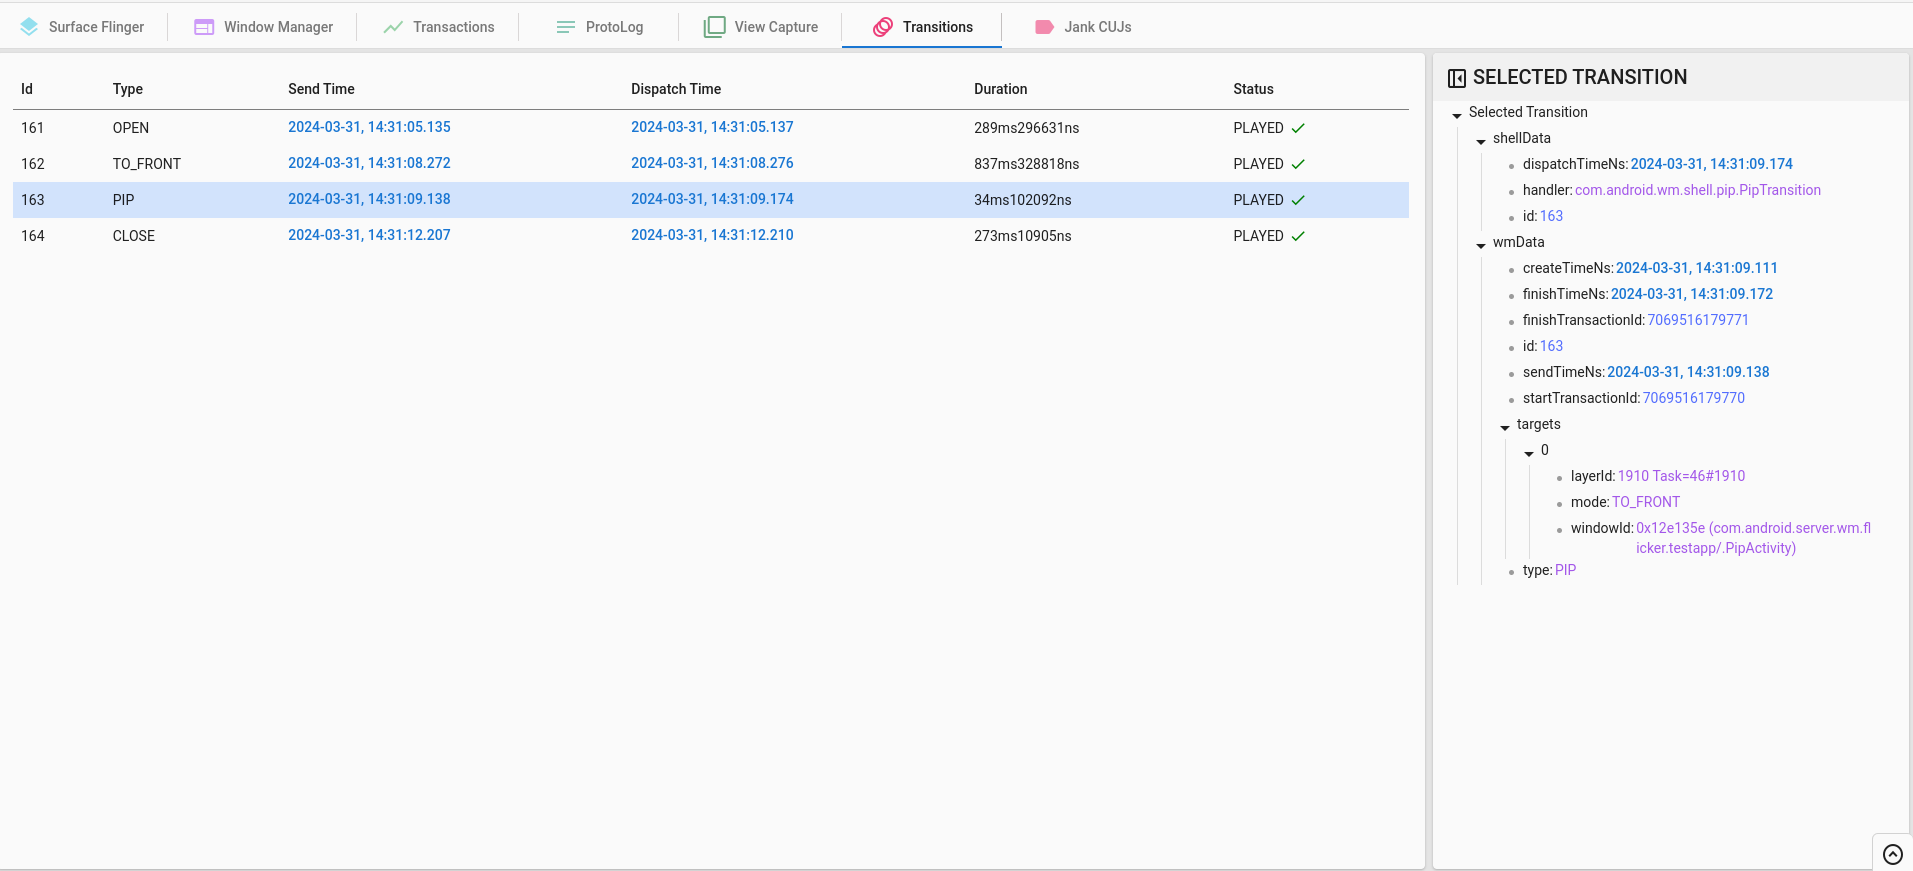This screenshot has width=1913, height=871.
Task: Select the CLOSE transition row 164
Action: pos(134,236)
